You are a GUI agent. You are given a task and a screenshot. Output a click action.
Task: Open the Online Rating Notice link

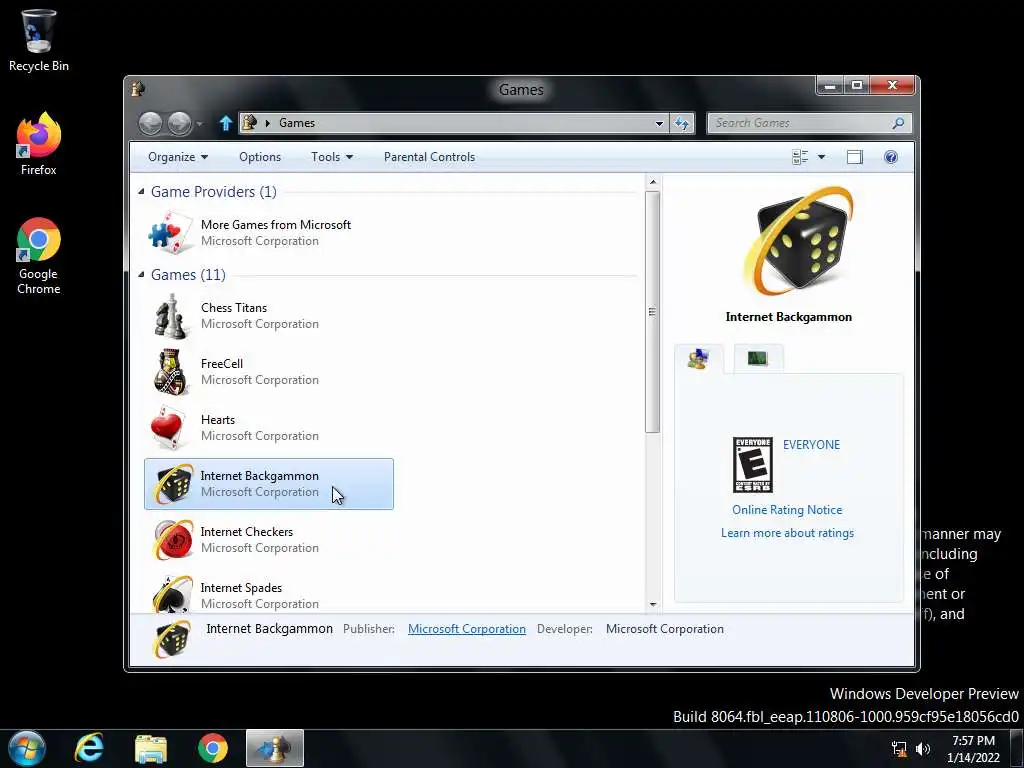click(x=787, y=509)
